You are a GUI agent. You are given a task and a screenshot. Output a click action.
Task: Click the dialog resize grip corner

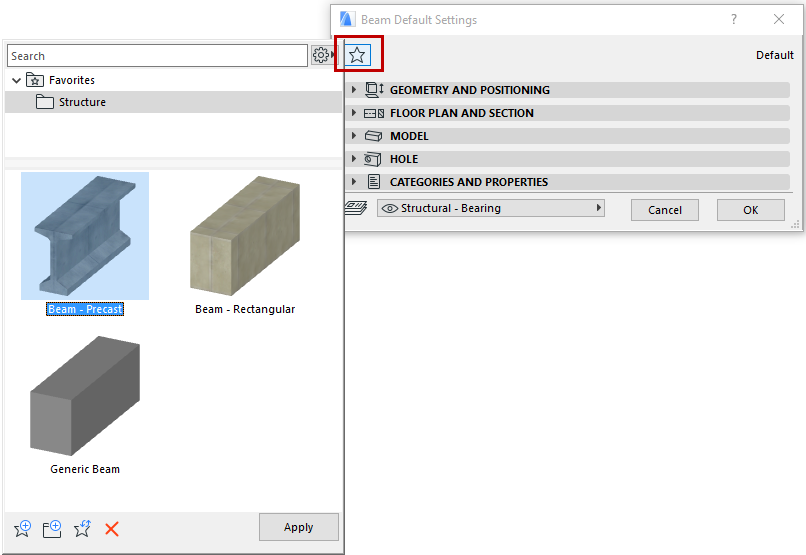point(796,225)
